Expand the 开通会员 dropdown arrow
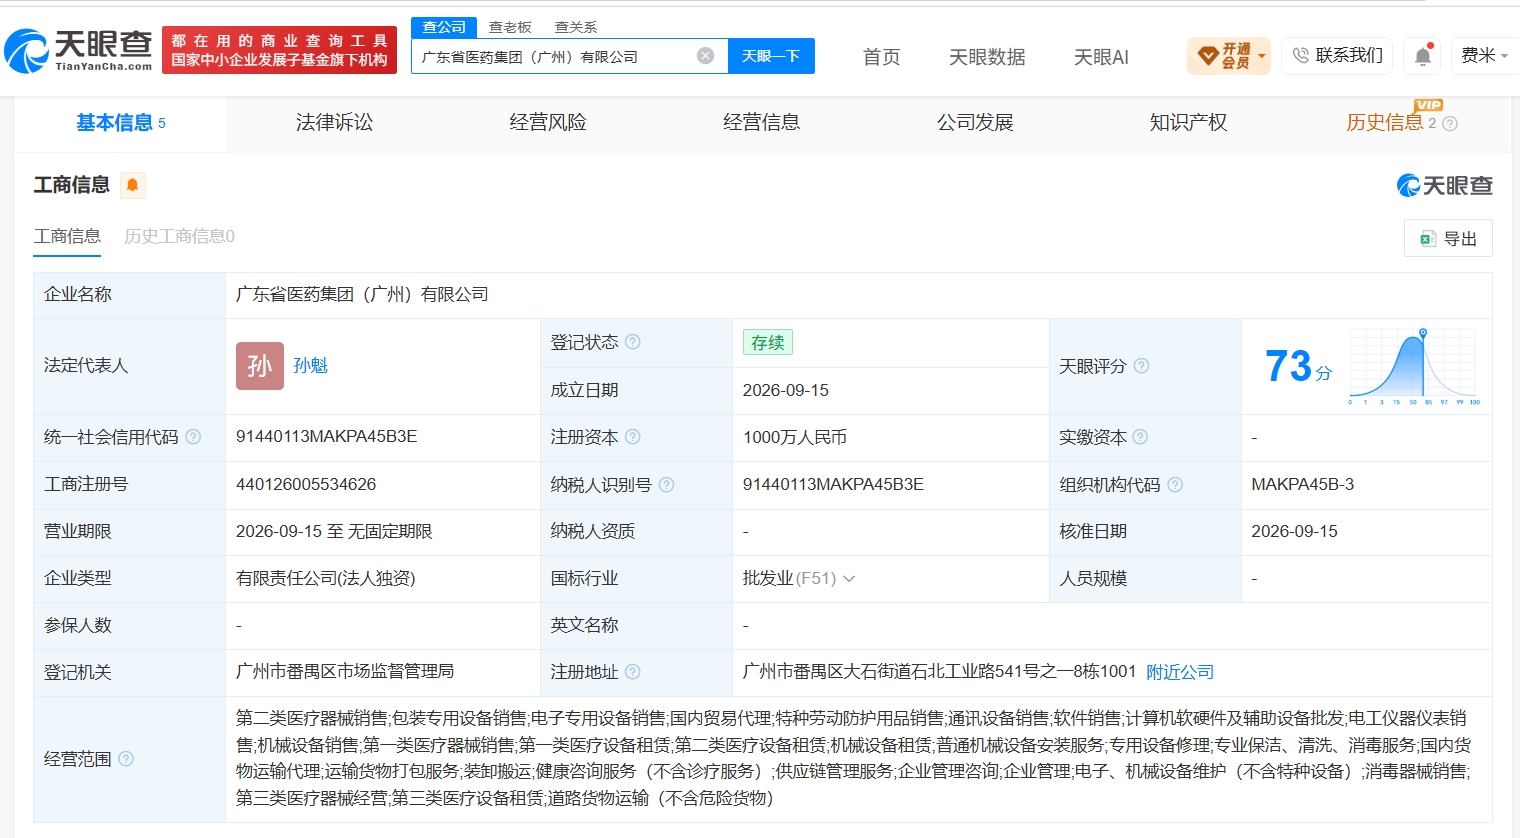This screenshot has height=838, width=1520. (1262, 56)
